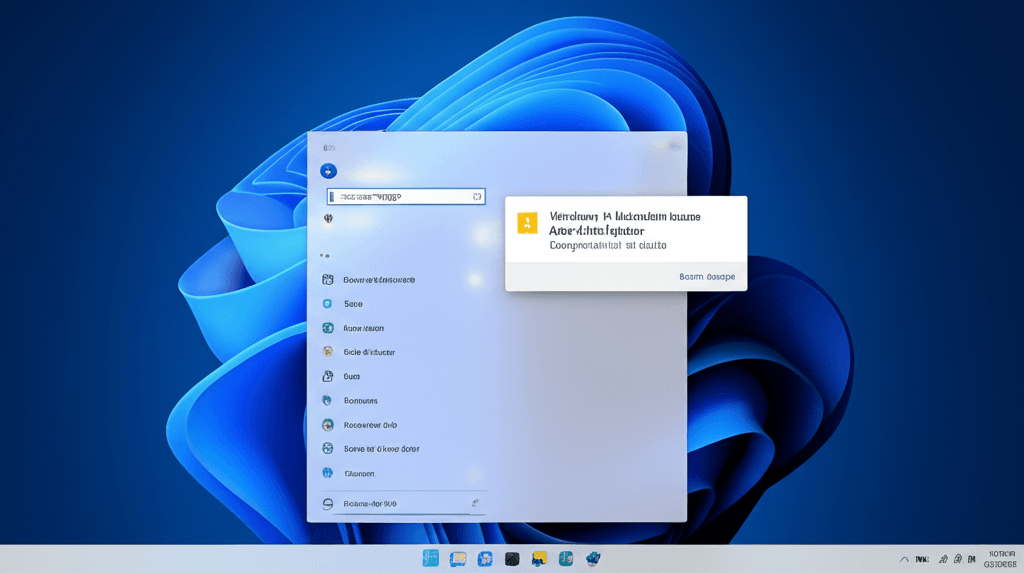
Task: Click the 'Glaonon' blue icon
Action: 328,473
